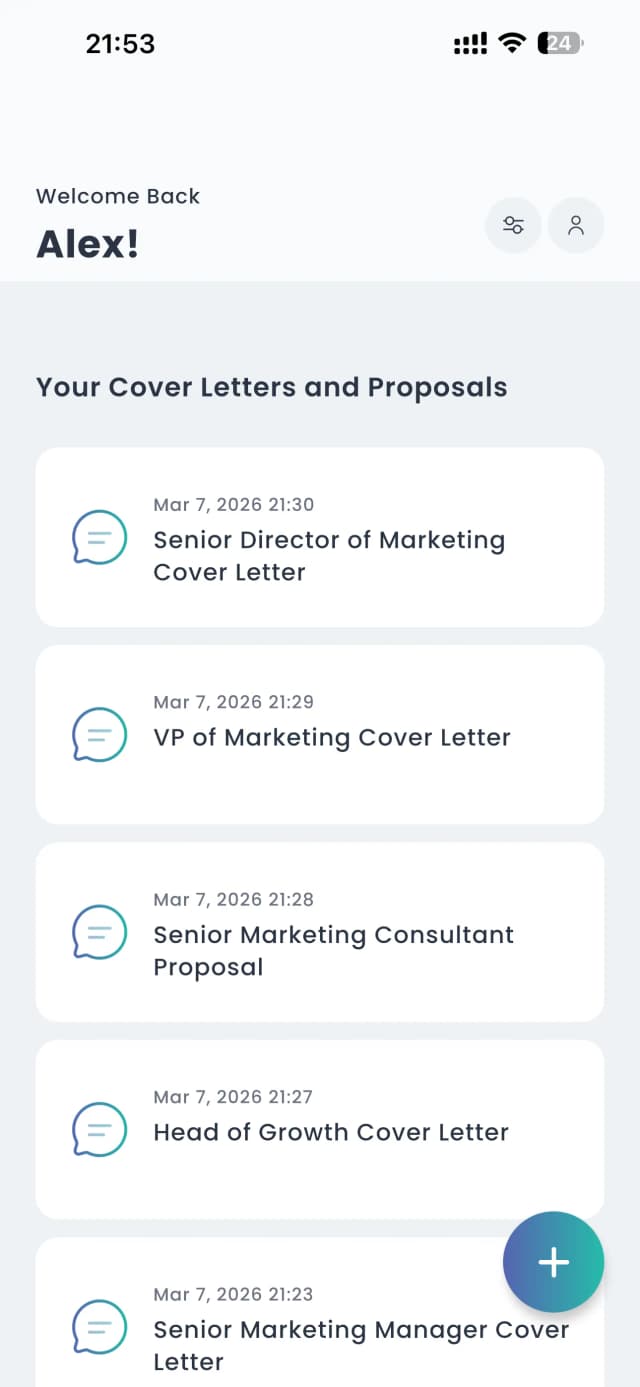Open the settings sliders icon at top right
This screenshot has height=1387, width=640.
pos(513,225)
